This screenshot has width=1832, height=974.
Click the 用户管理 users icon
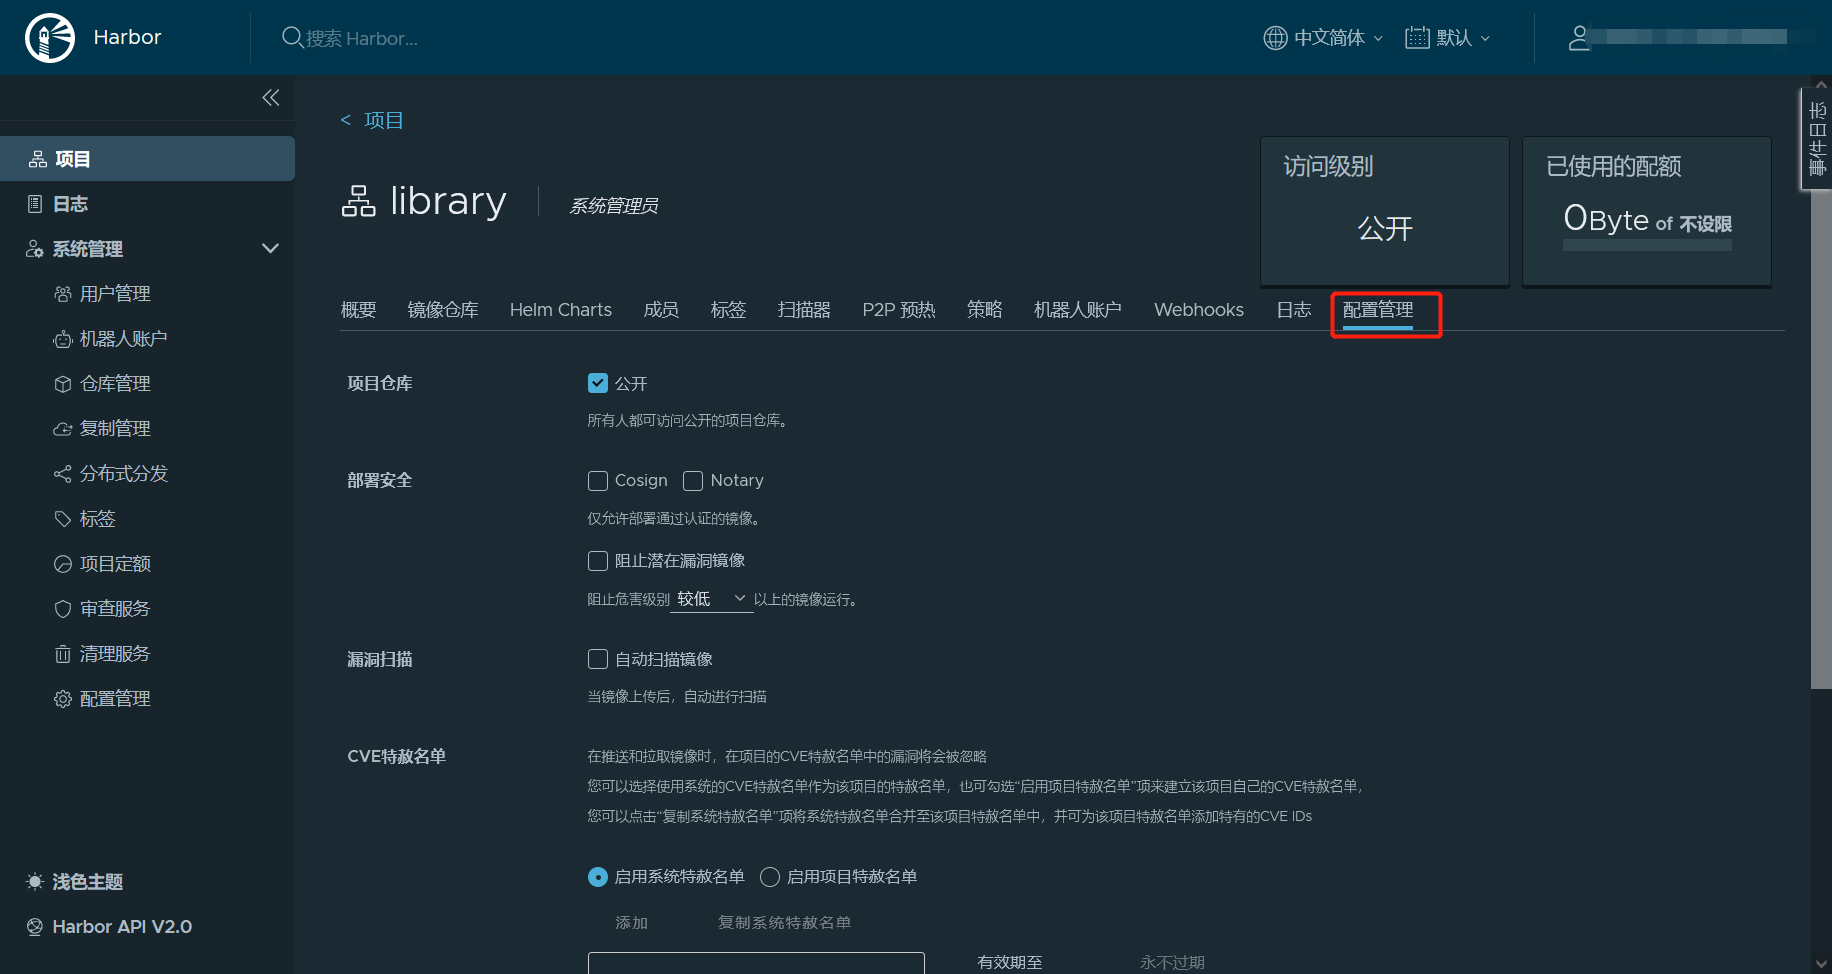point(63,294)
